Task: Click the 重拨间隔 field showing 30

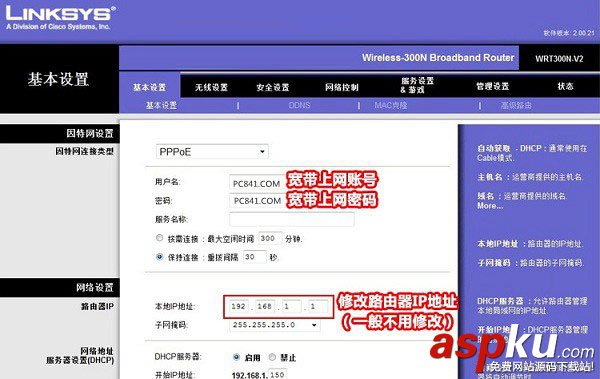Action: click(254, 257)
